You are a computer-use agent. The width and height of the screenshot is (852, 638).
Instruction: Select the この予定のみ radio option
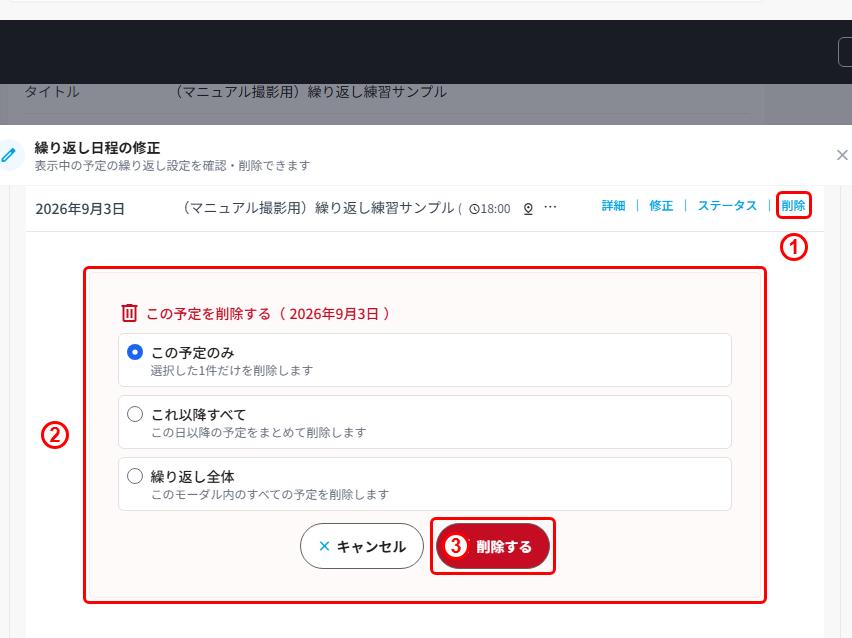[135, 352]
